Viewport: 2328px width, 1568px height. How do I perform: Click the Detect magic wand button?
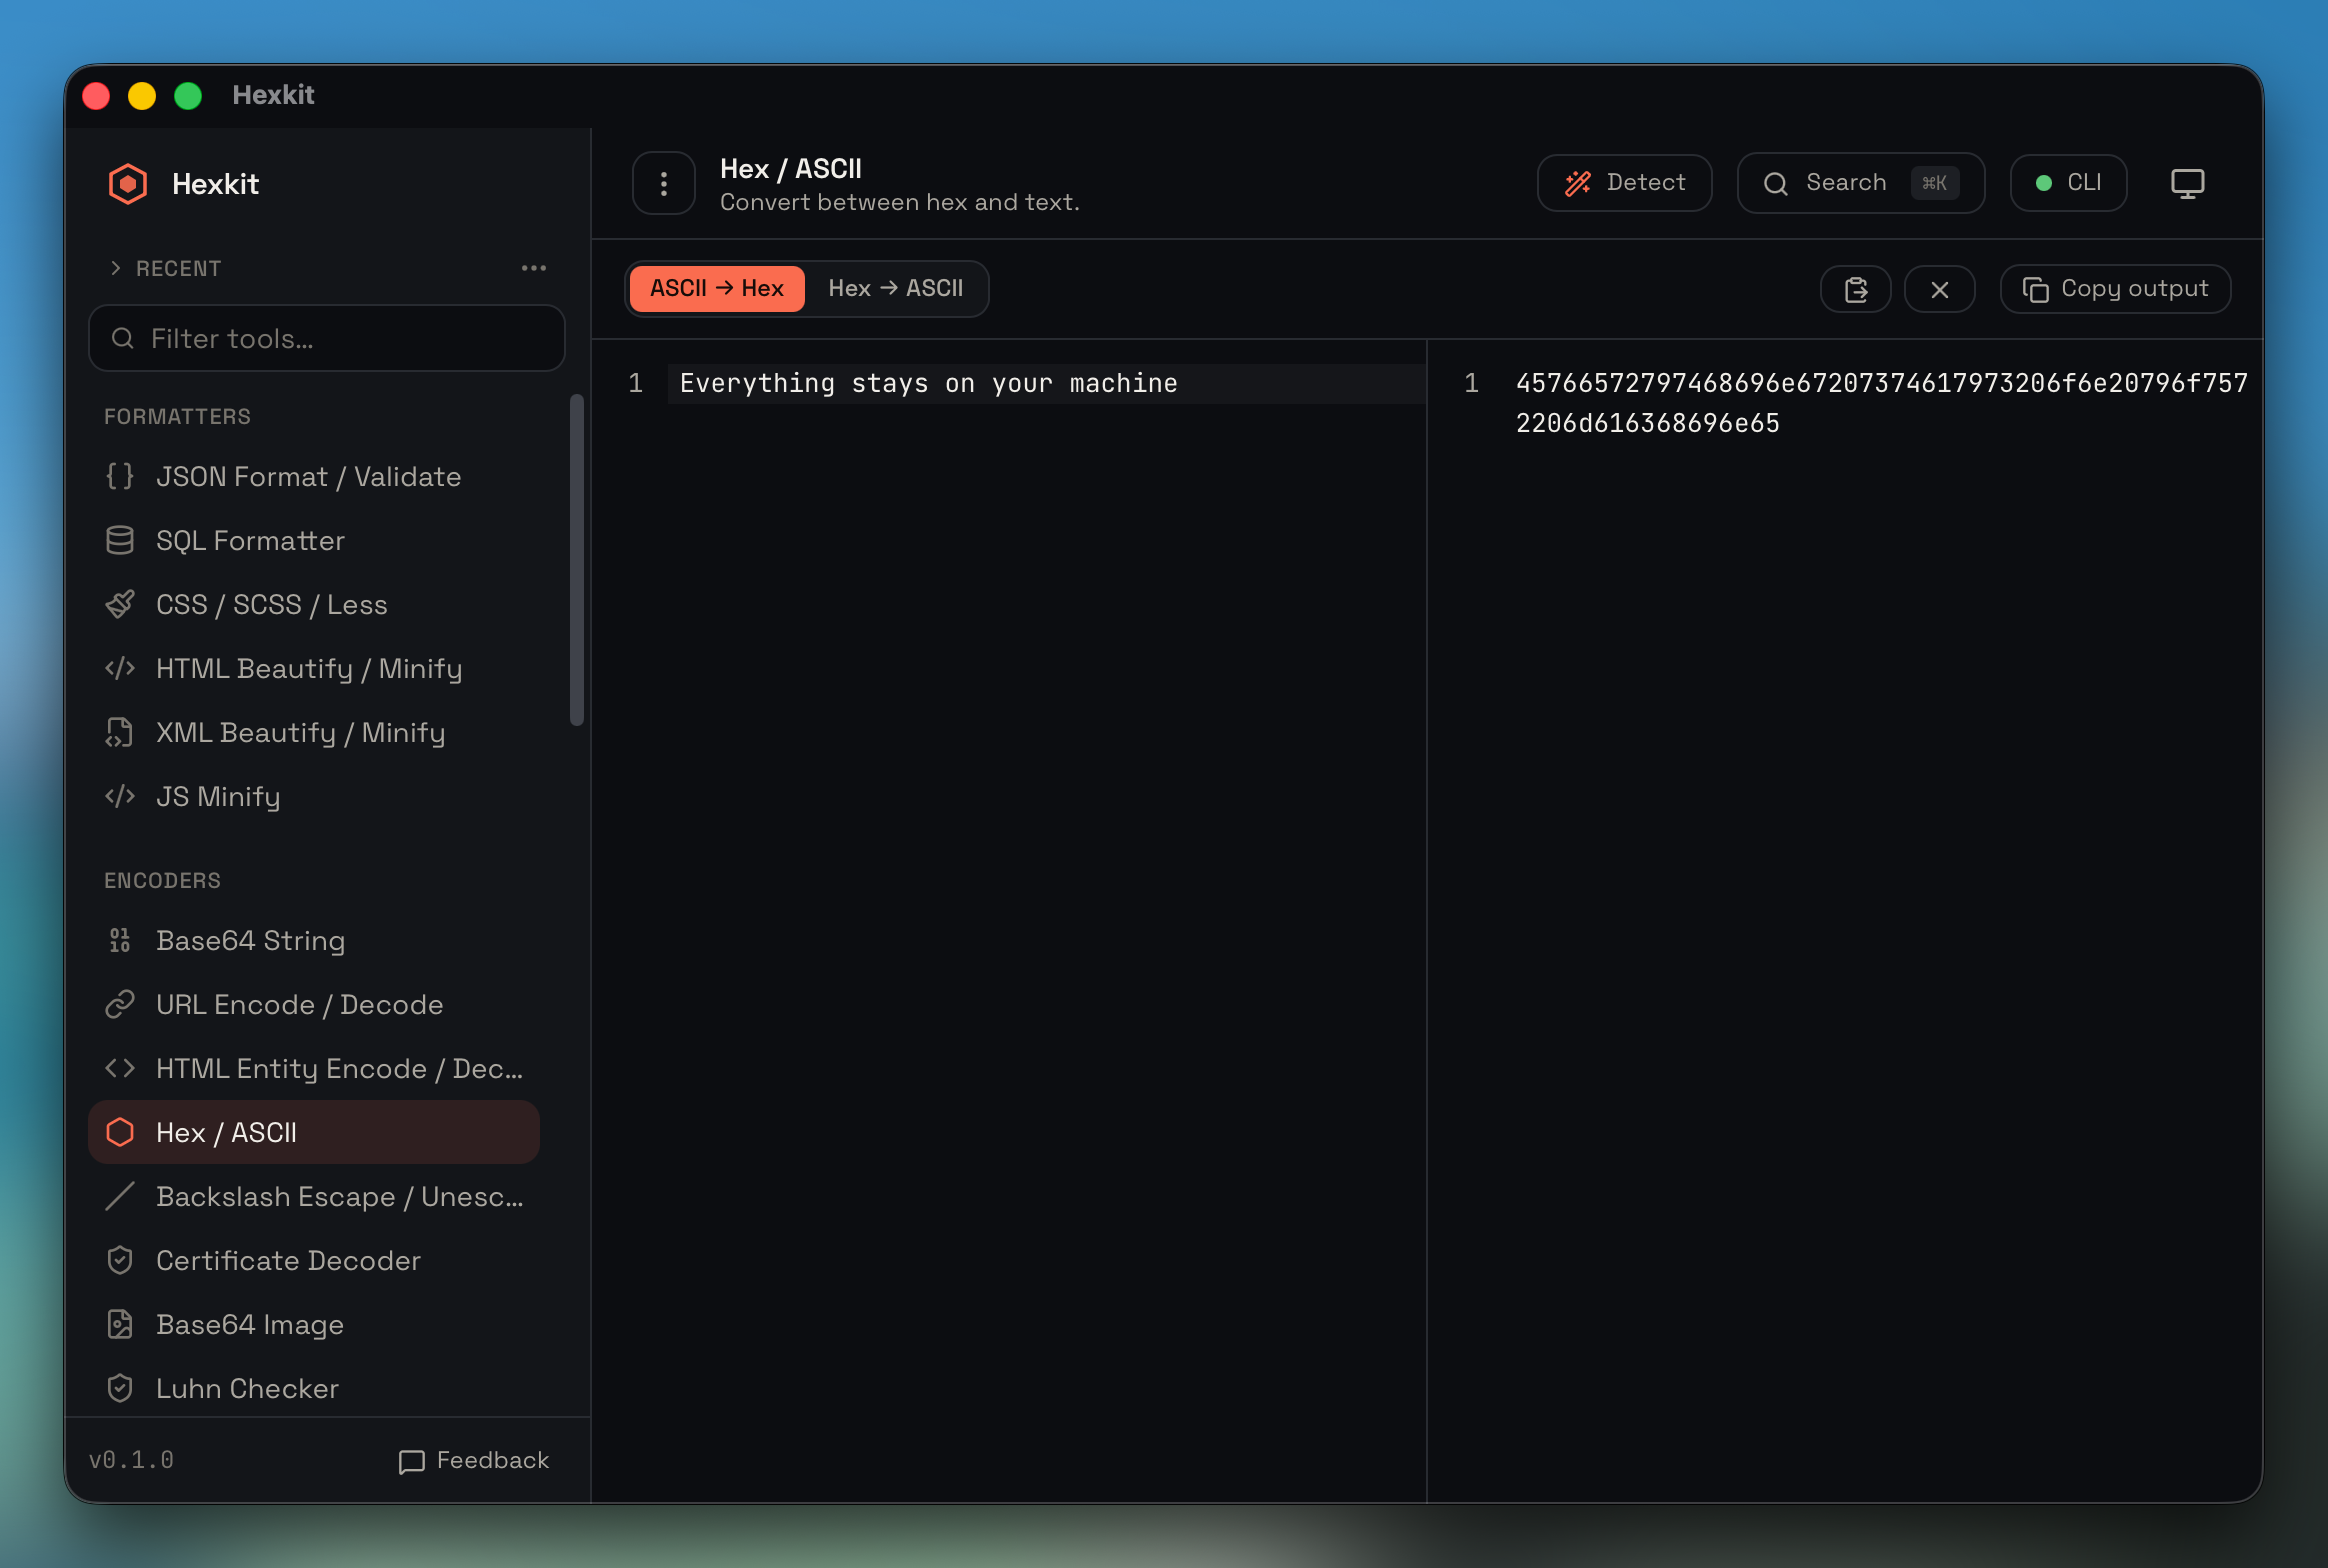1624,183
